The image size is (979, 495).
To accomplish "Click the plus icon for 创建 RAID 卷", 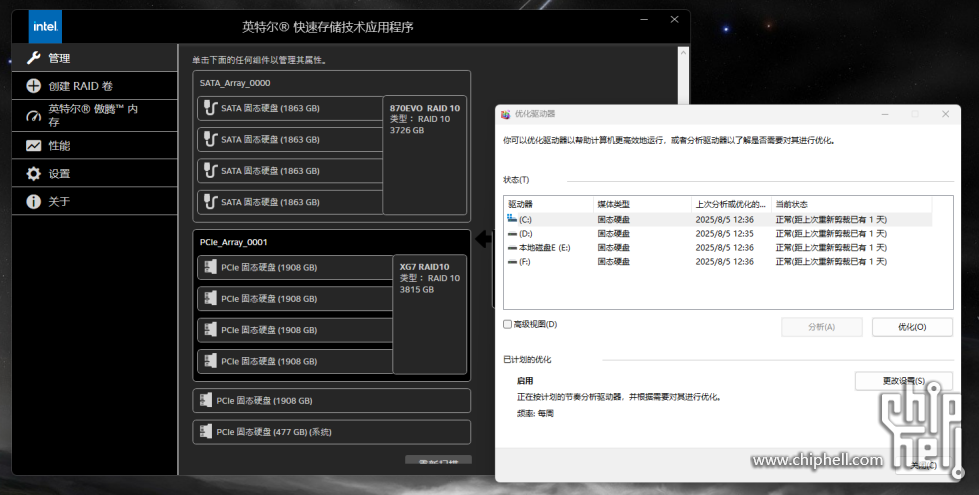I will pyautogui.click(x=33, y=86).
